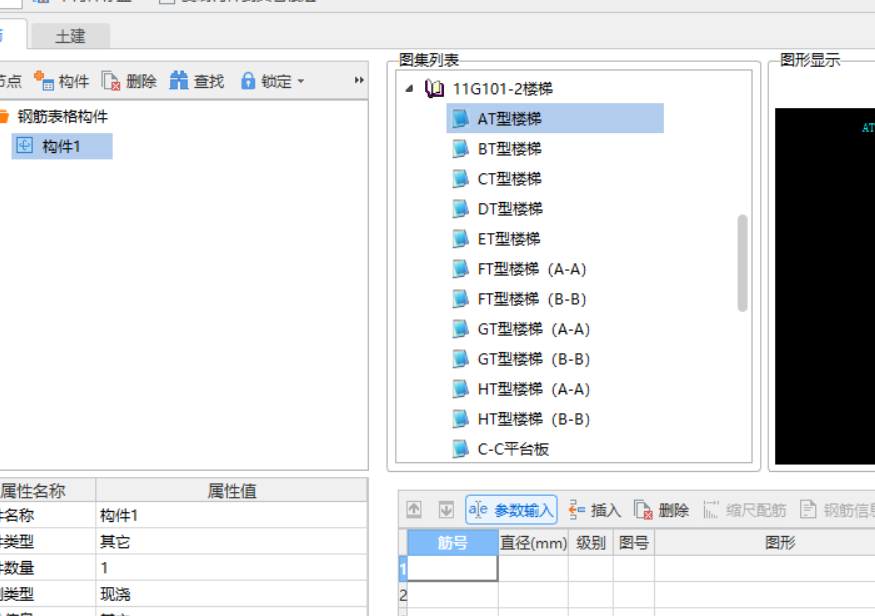
Task: Select HT型楼梯 (A-A) entry
Action: click(x=533, y=389)
